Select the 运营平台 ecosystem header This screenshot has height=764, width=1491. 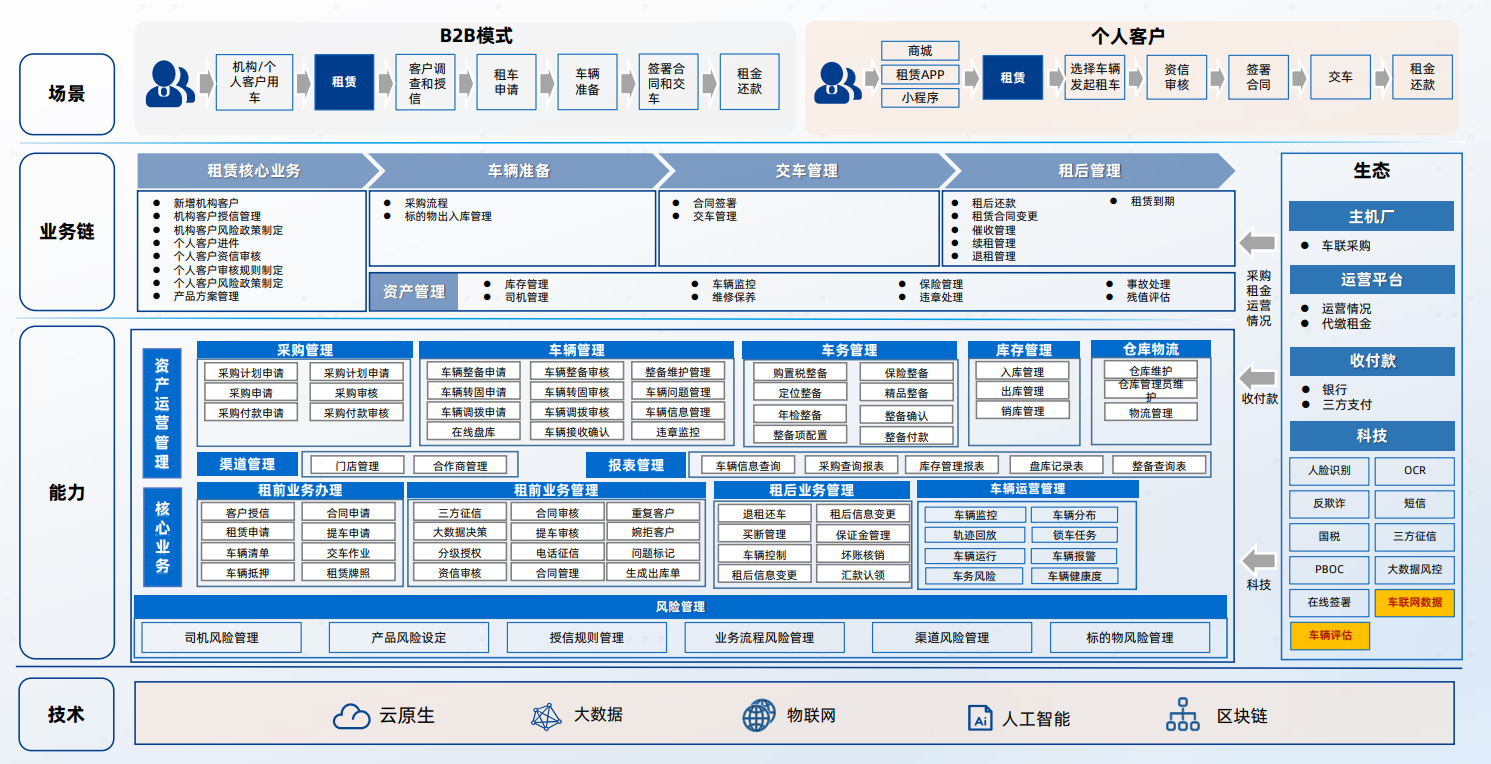(1371, 279)
